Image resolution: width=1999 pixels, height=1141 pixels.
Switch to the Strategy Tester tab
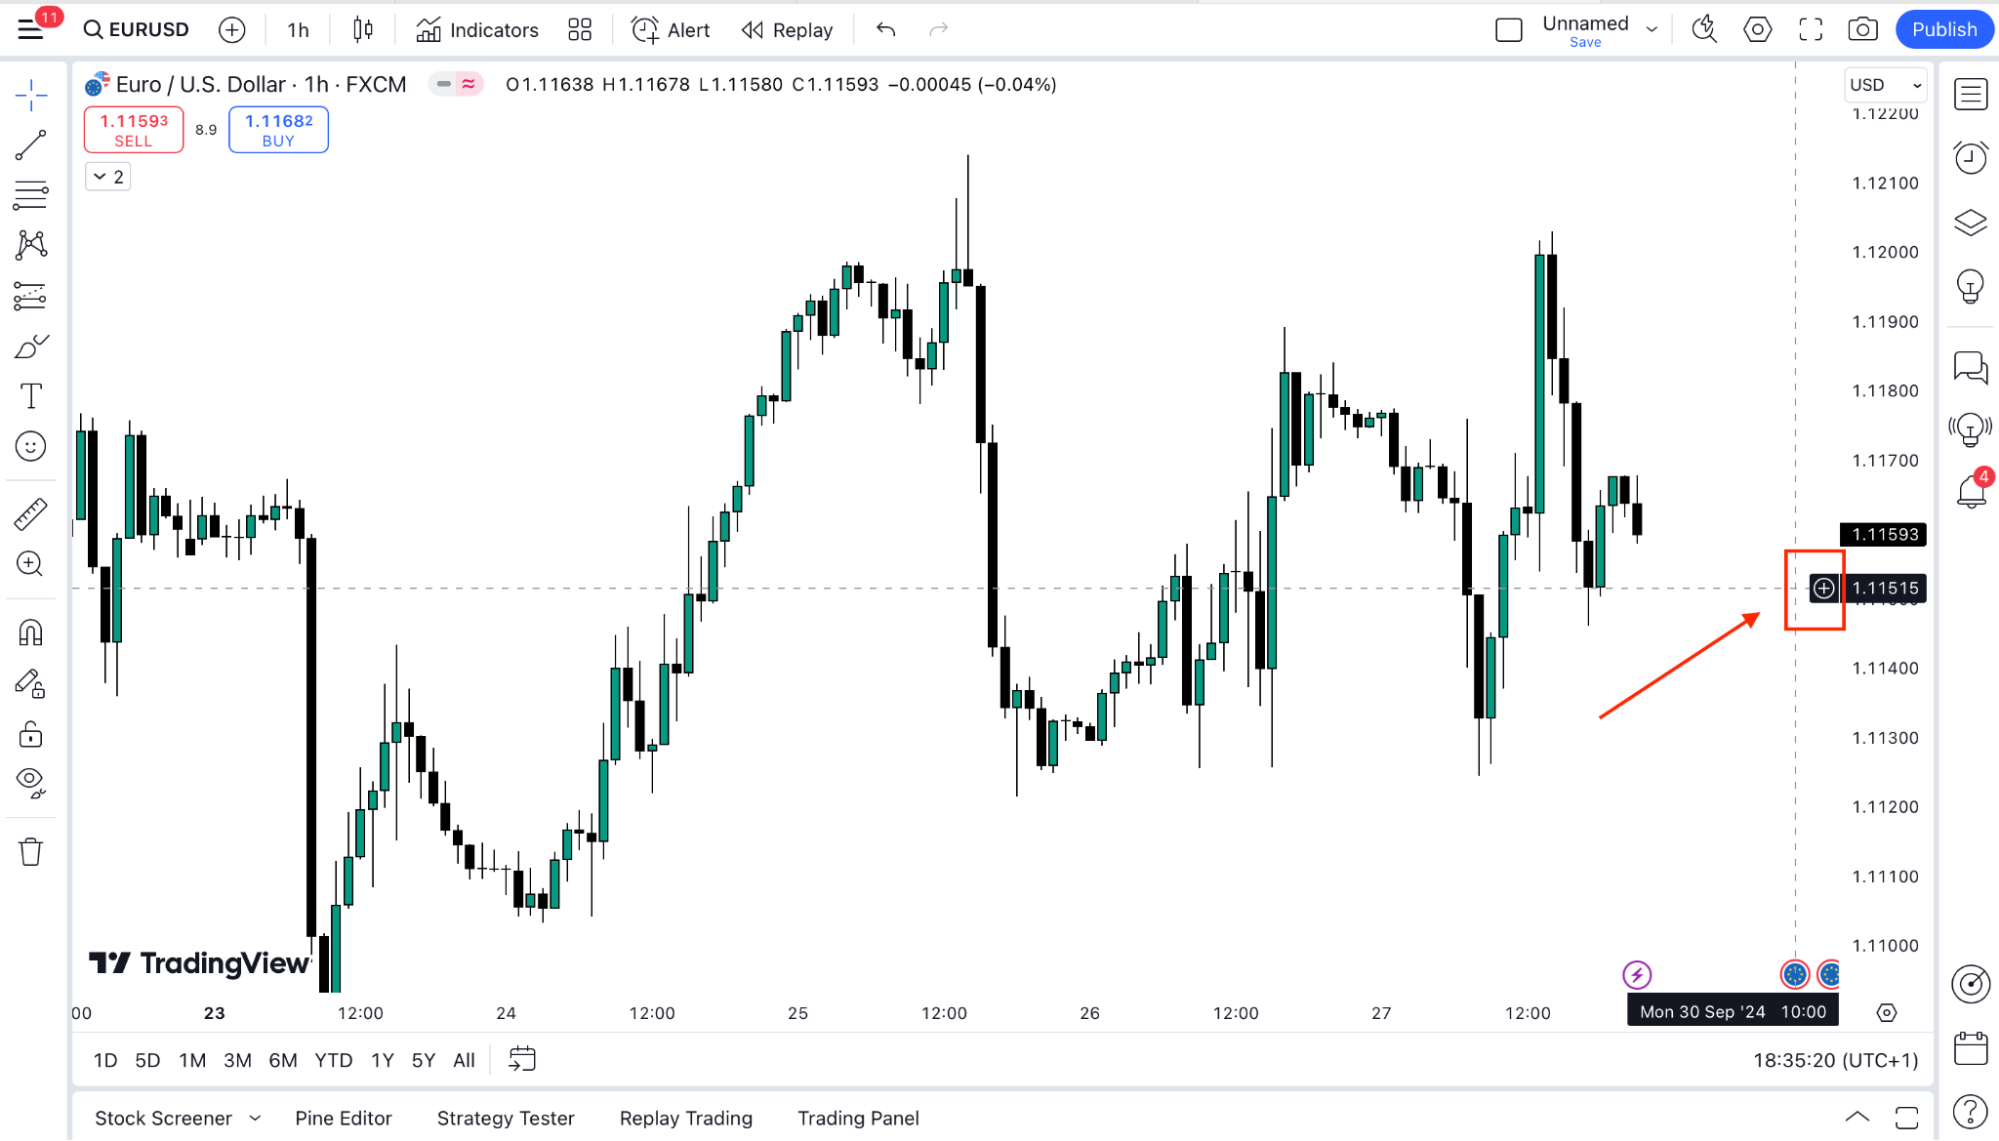tap(505, 1118)
